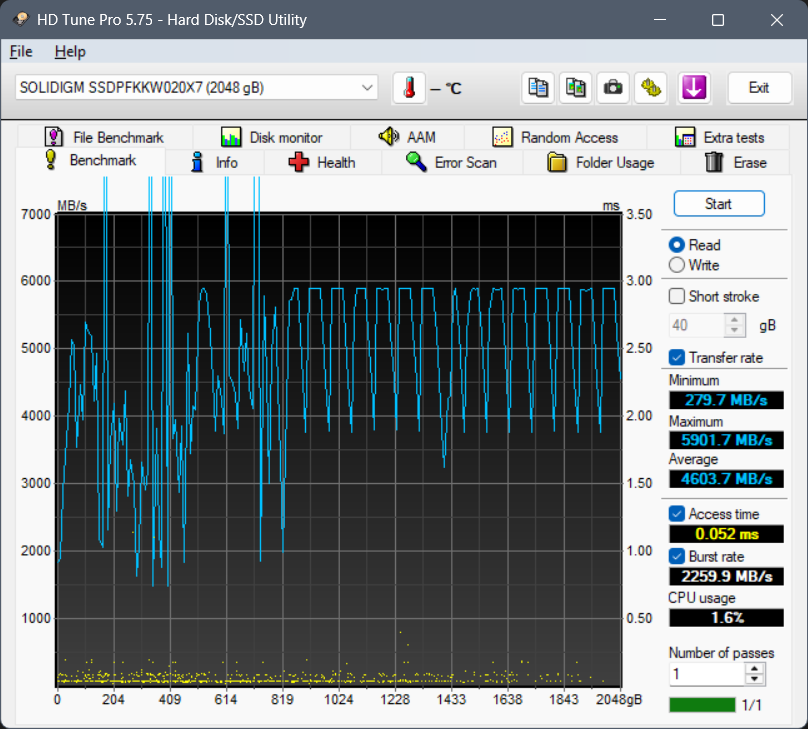Open the Extra tests tab
808x729 pixels.
pos(719,138)
